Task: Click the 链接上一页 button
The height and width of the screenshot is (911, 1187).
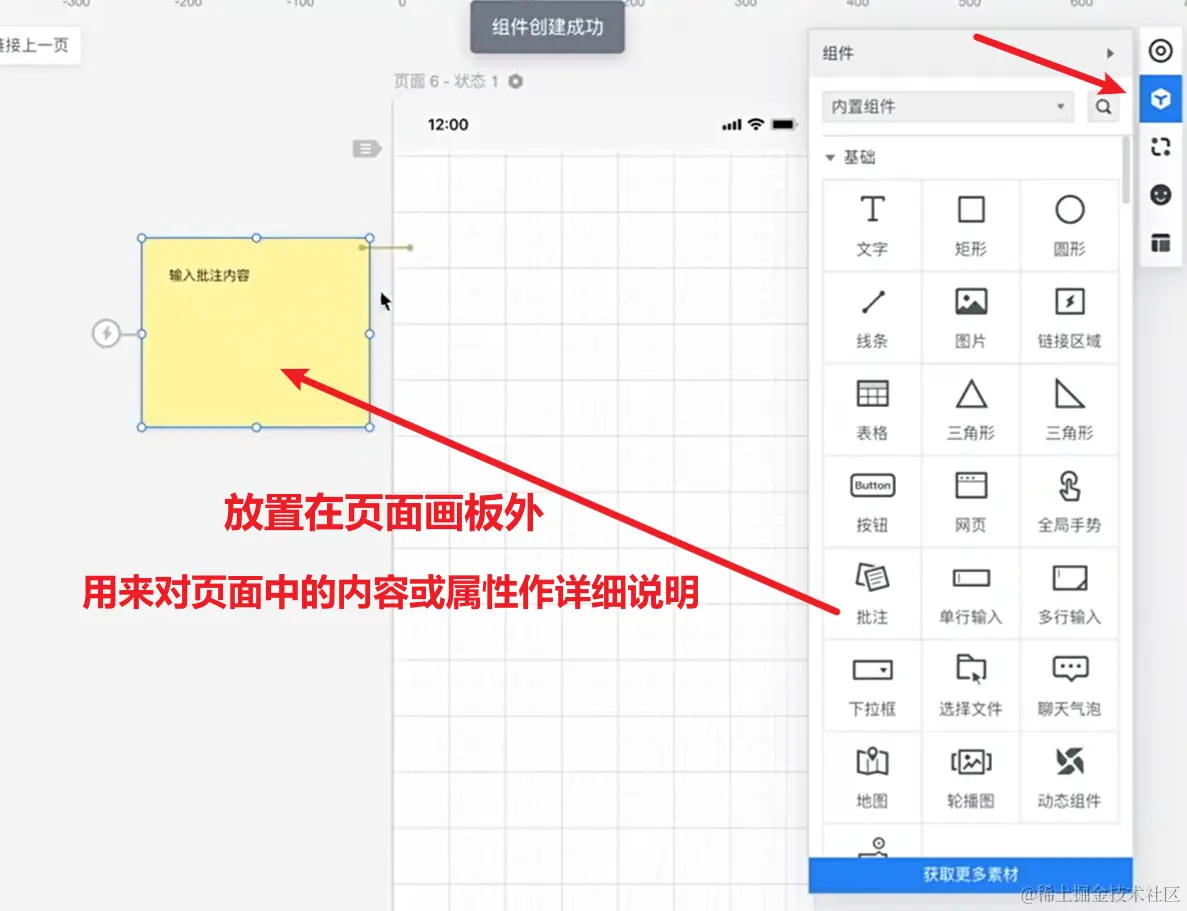Action: tap(38, 46)
